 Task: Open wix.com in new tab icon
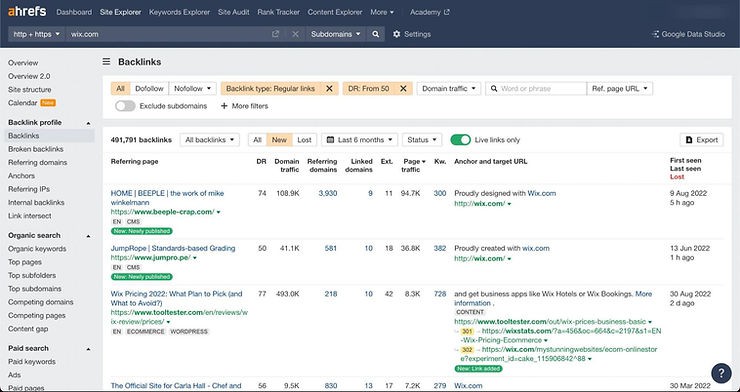click(276, 34)
